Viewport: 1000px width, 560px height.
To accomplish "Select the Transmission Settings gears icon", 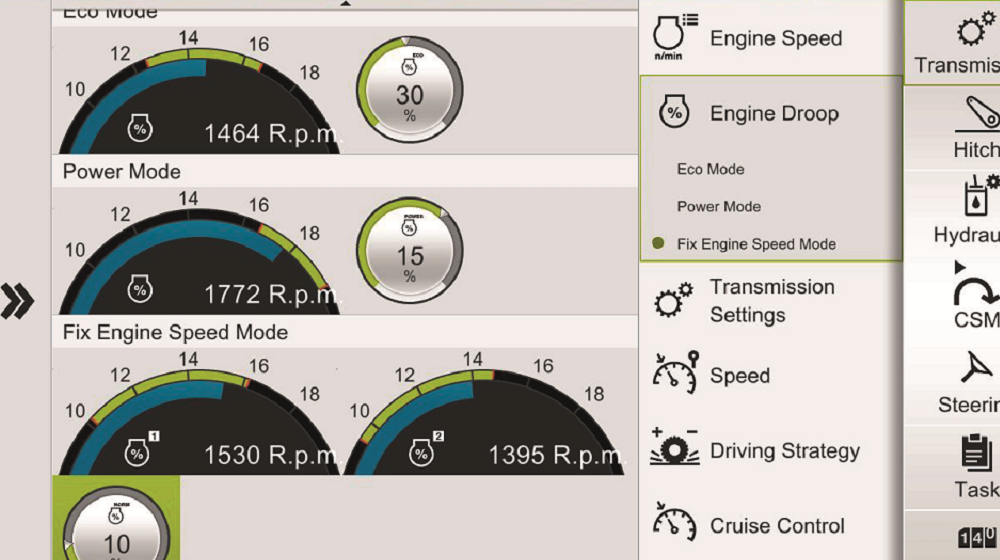I will (673, 301).
